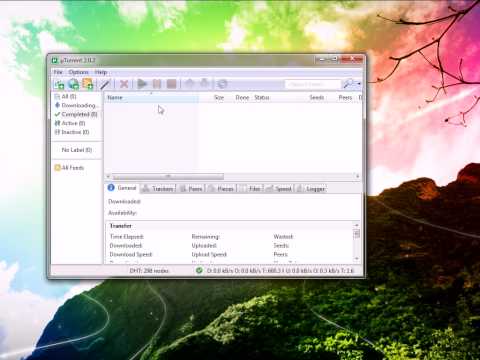This screenshot has height=360, width=480.
Task: Click the Transfer panel scroll down arrow
Action: 357,259
